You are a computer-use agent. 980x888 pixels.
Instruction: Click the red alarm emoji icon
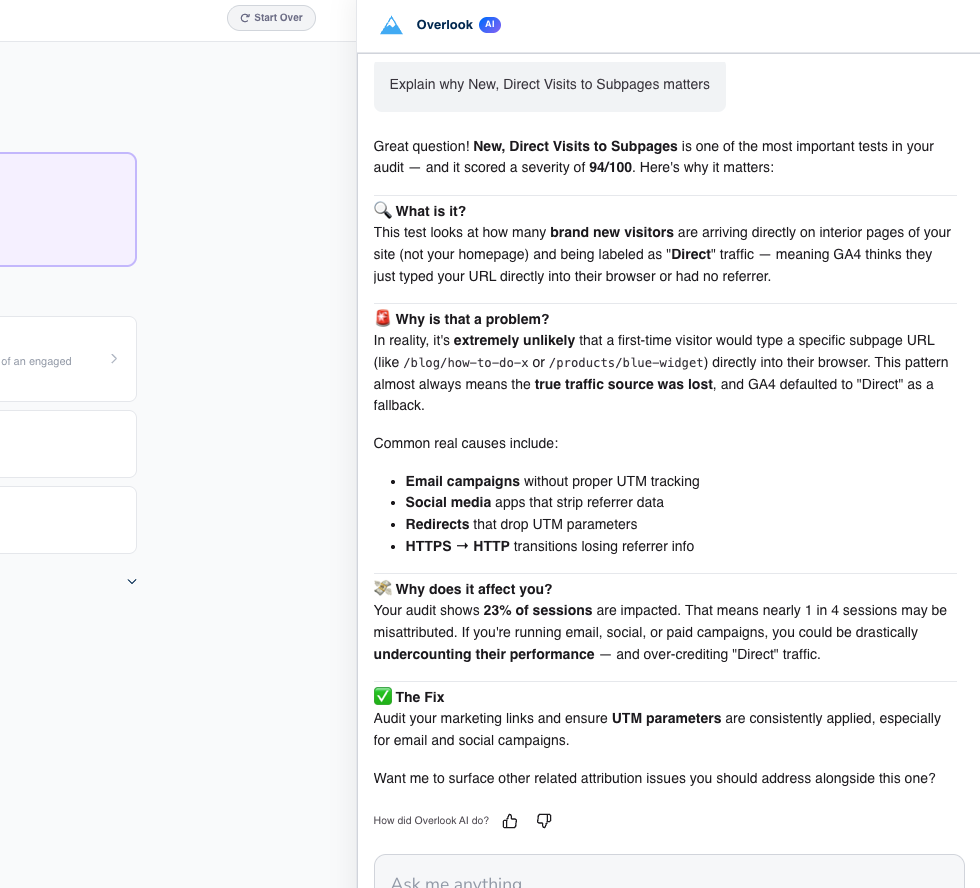tap(382, 318)
